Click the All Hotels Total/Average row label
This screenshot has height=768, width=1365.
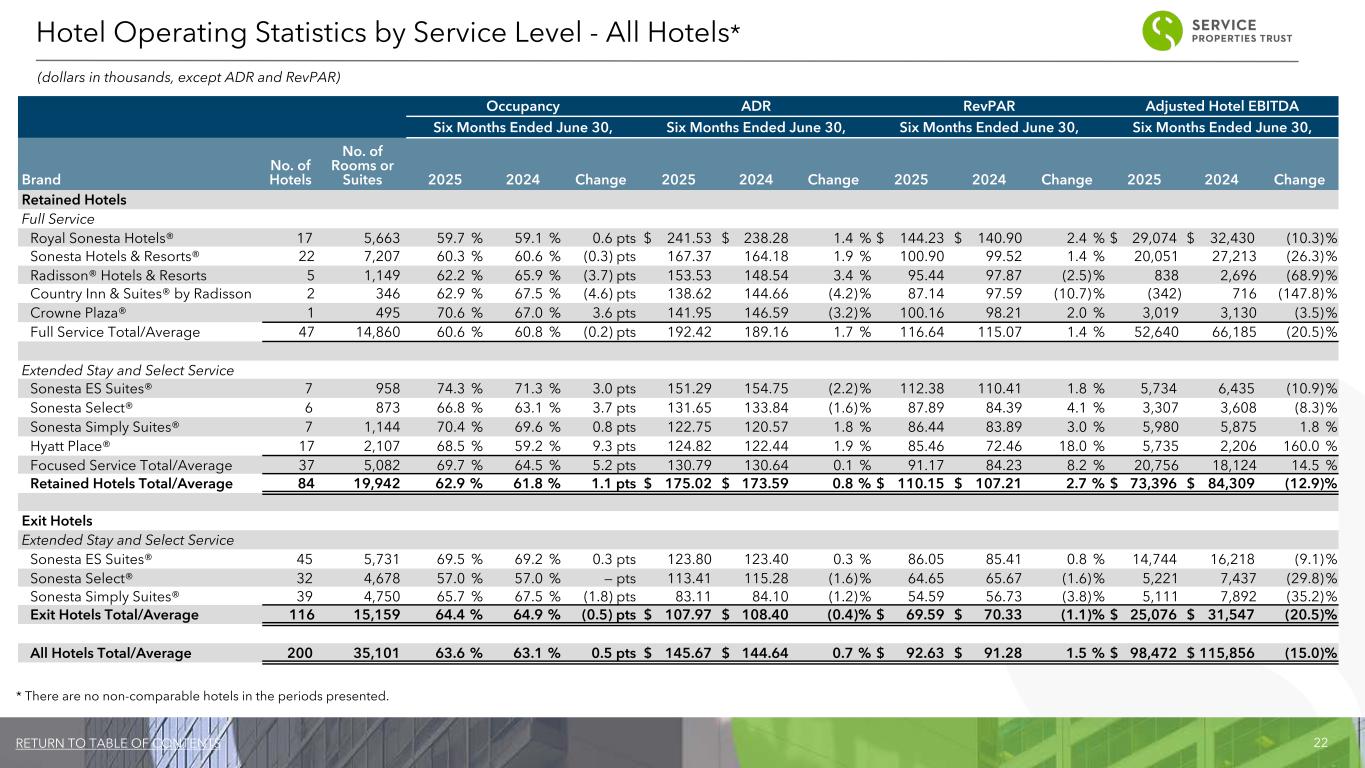coord(111,653)
